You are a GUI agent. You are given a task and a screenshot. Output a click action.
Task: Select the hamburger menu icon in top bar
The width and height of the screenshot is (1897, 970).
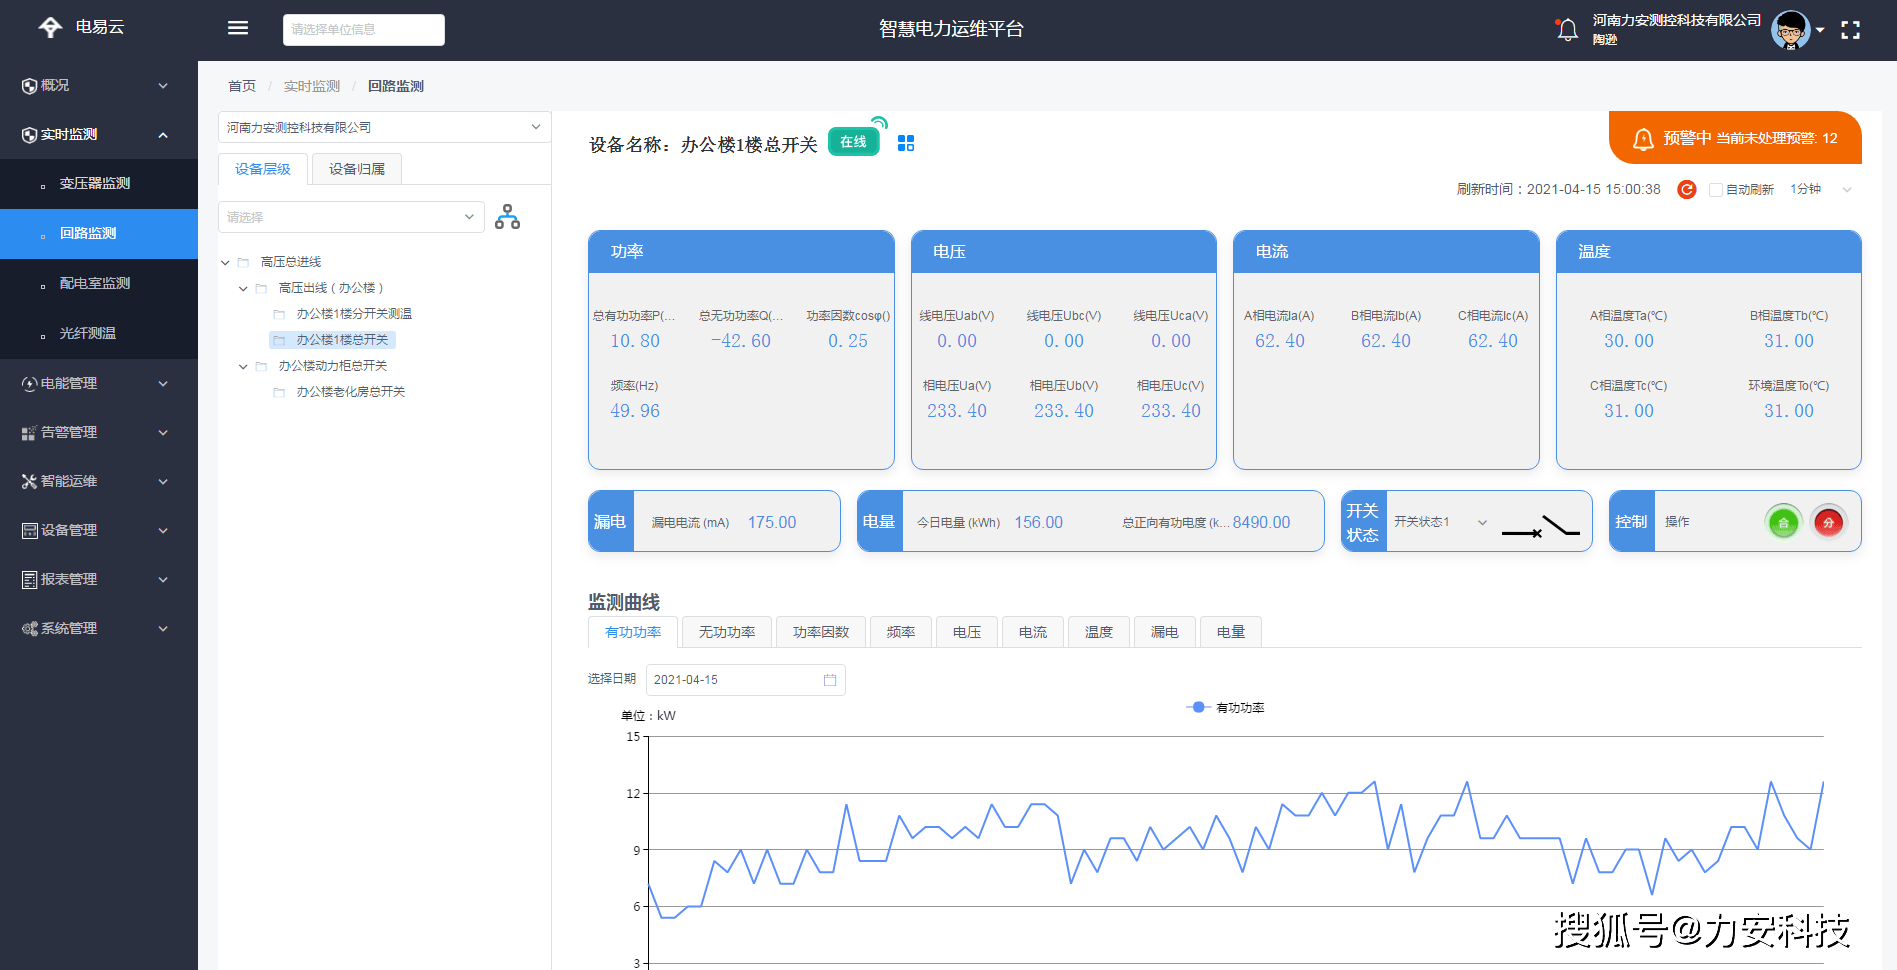237,27
